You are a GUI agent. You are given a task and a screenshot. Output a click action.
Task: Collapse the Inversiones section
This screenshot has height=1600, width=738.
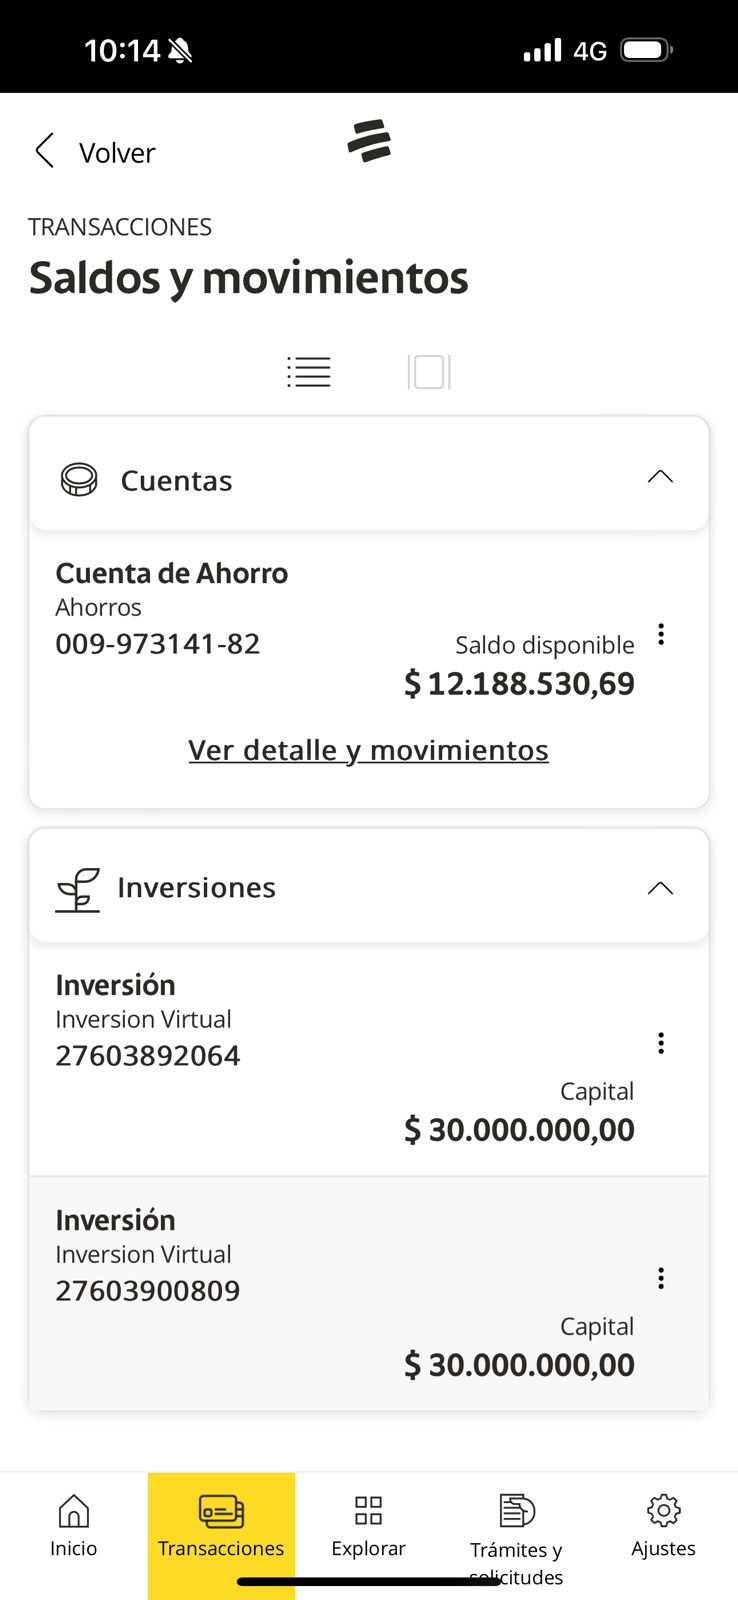tap(660, 888)
